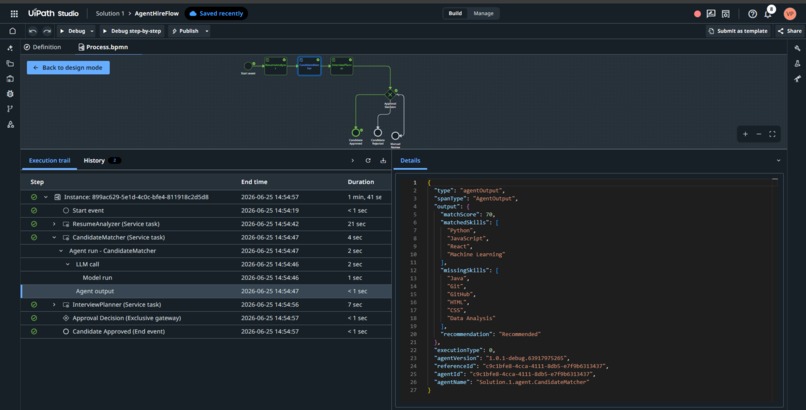The height and width of the screenshot is (410, 806).
Task: Open the Definition tab
Action: pos(42,47)
